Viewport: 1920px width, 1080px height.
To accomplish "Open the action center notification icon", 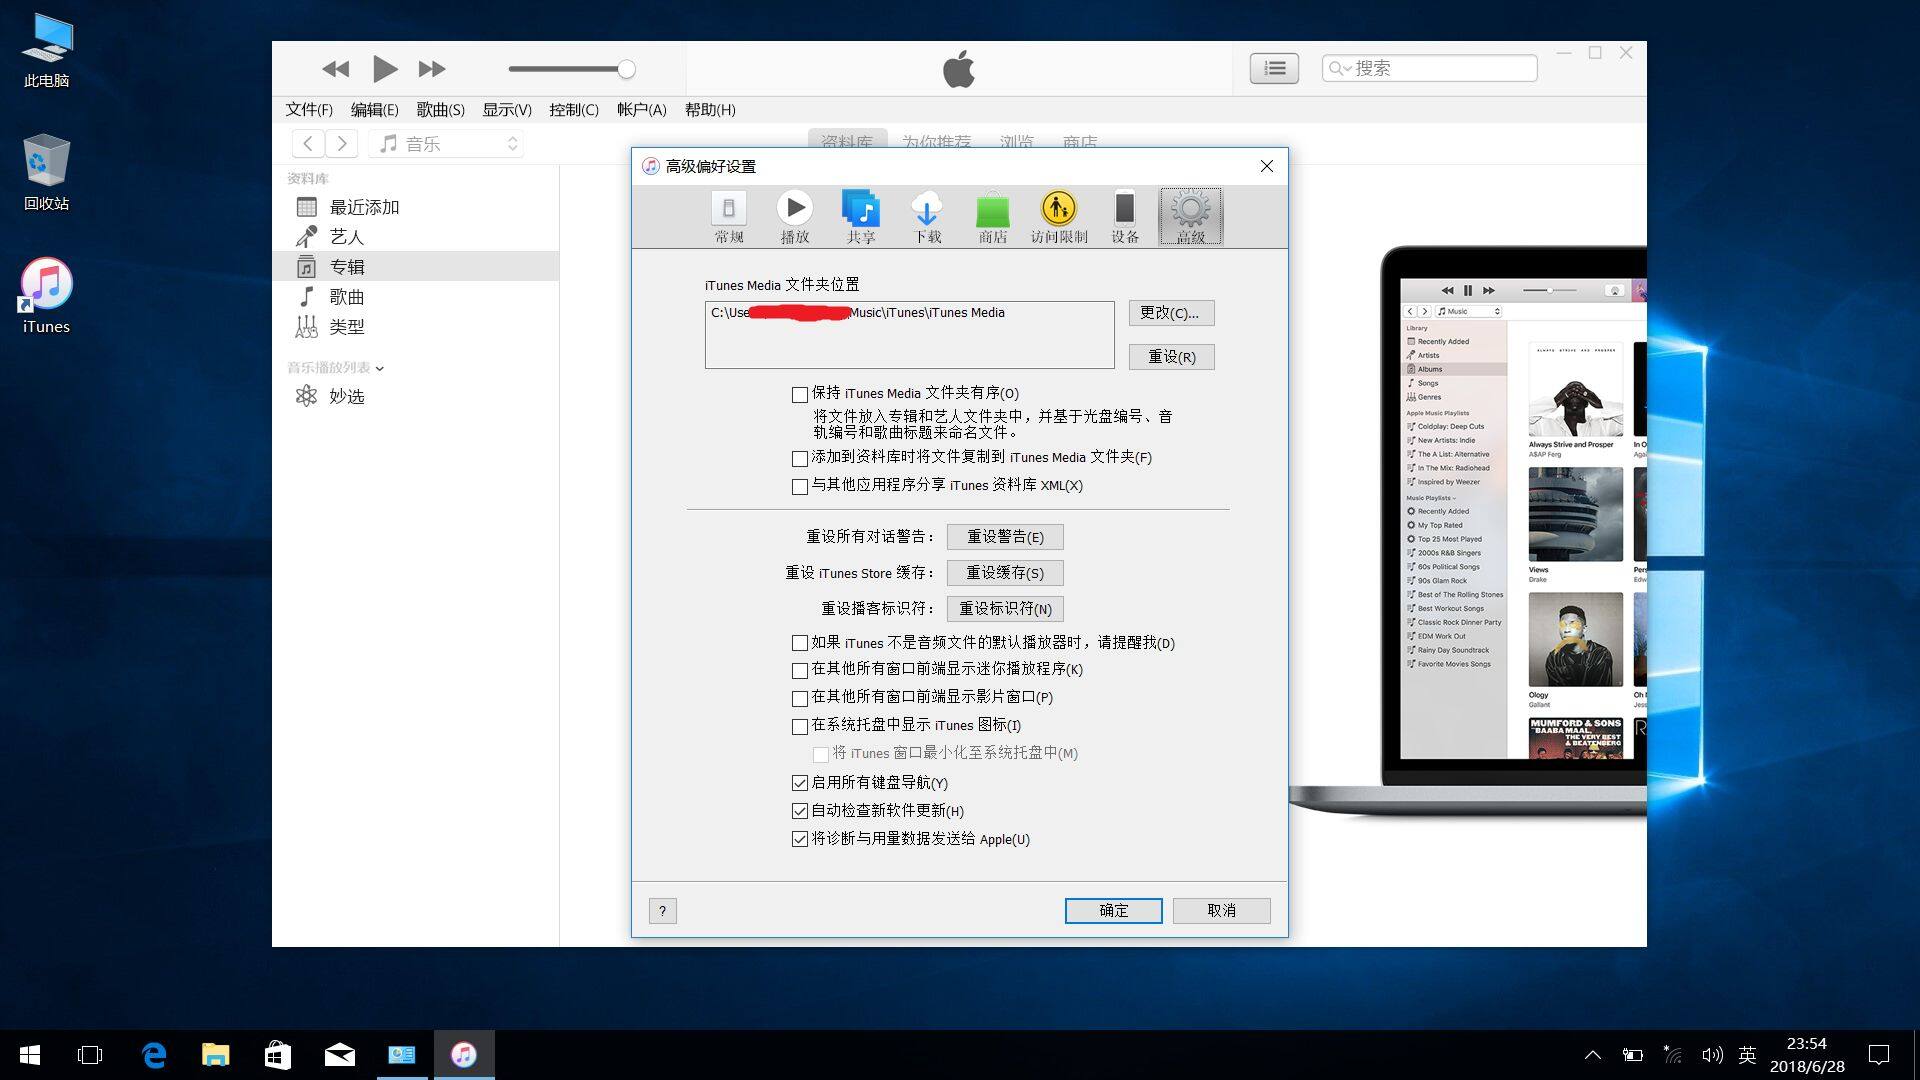I will 1879,1055.
